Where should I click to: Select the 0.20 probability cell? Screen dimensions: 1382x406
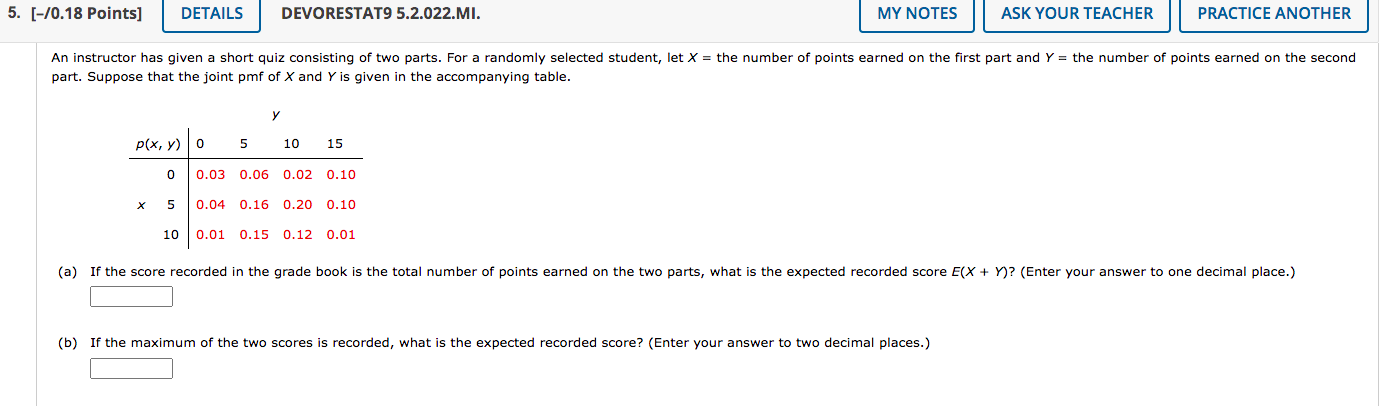(297, 205)
